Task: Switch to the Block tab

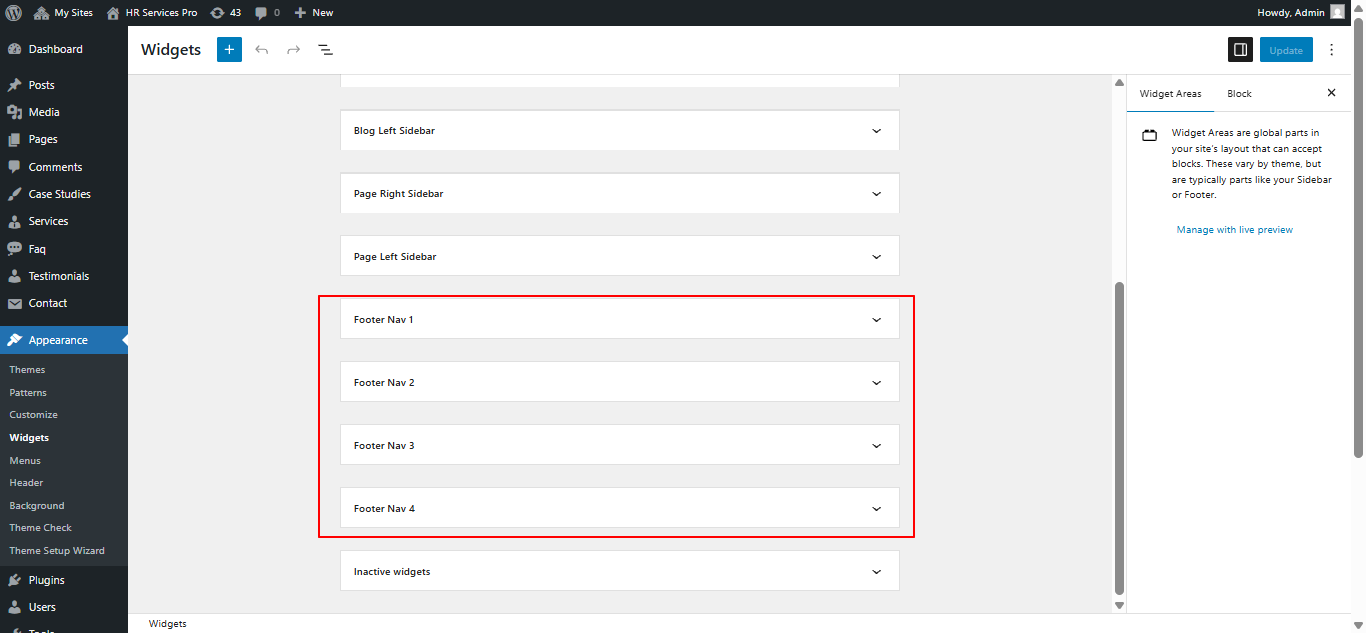Action: (x=1238, y=93)
